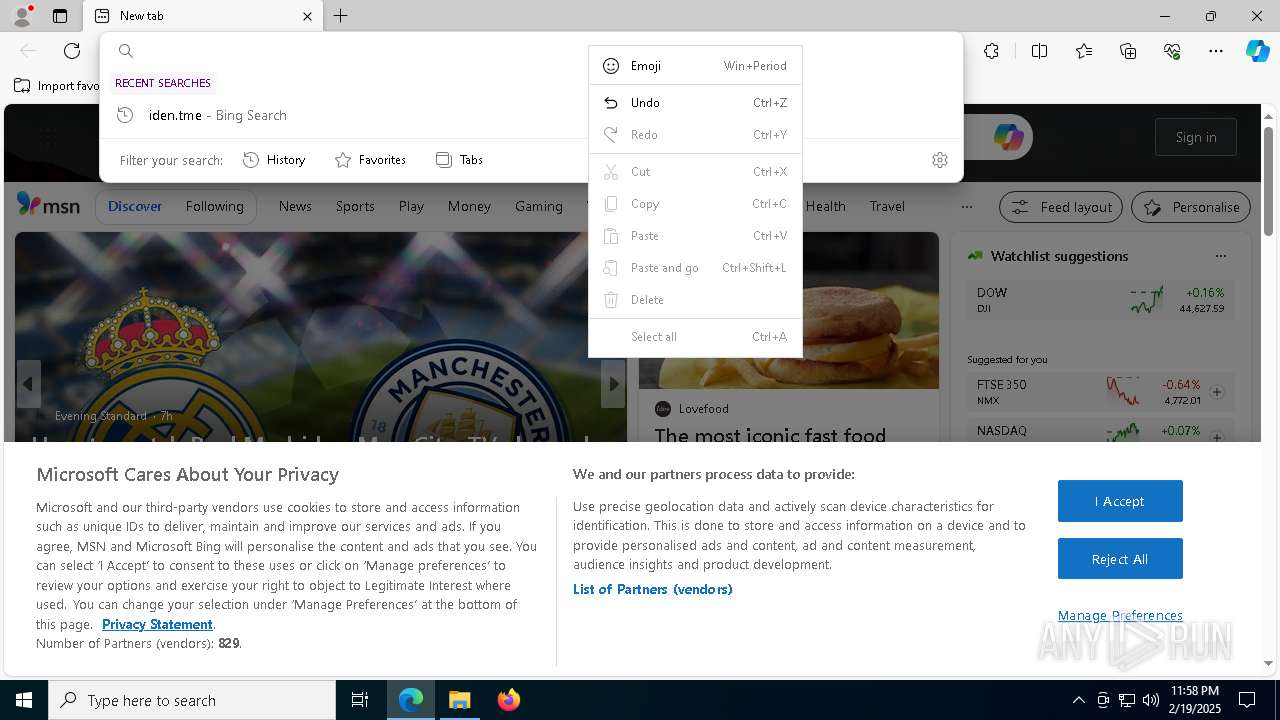Filter search by Favorites
This screenshot has height=720, width=1280.
(x=370, y=160)
